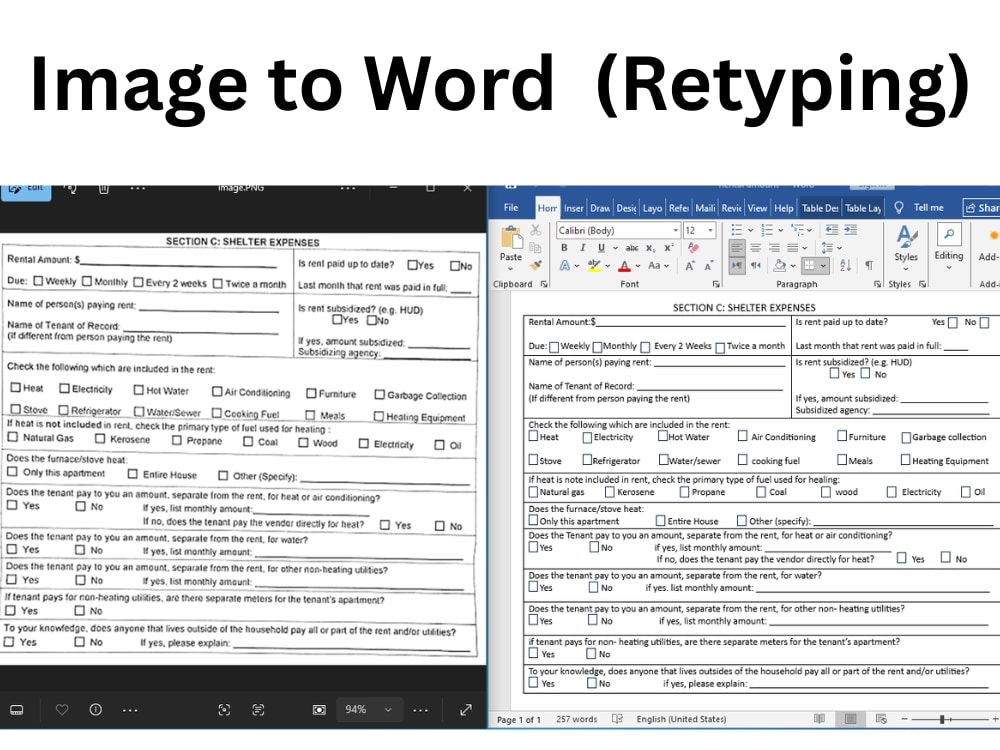1000x750 pixels.
Task: Click the Paste clipboard icon
Action: click(x=511, y=237)
